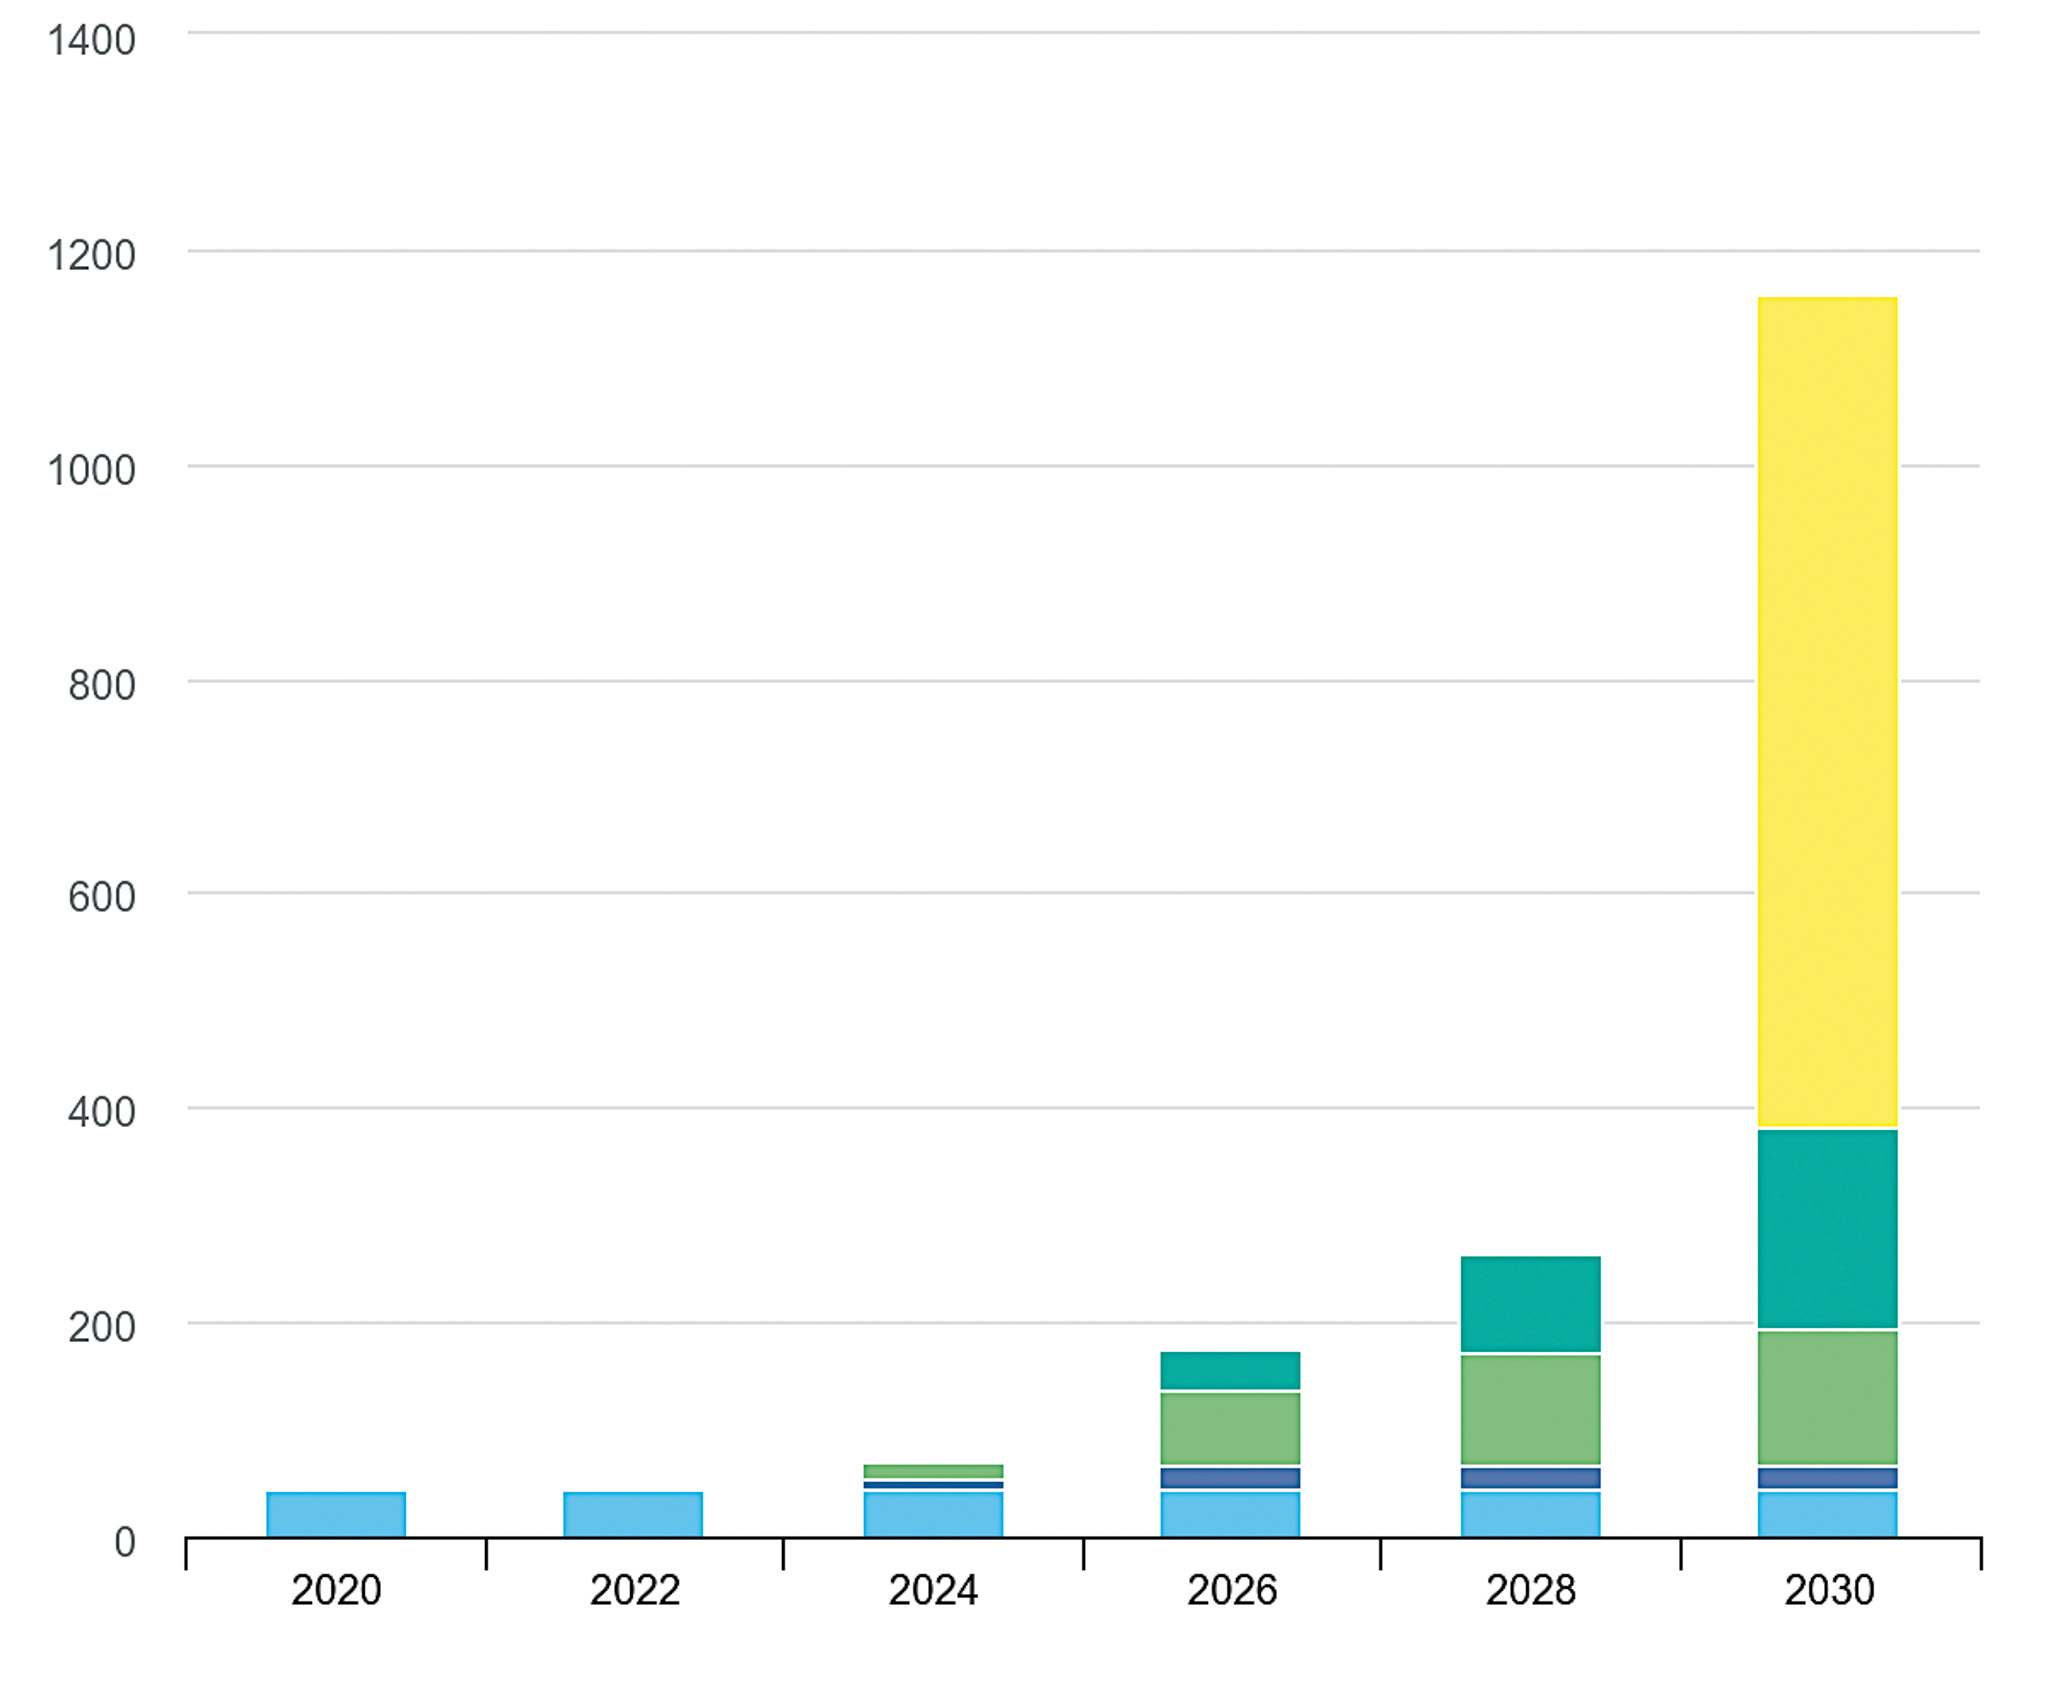The width and height of the screenshot is (2048, 1707).
Task: Click the light blue base of 2026 bar
Action: (x=1230, y=1513)
